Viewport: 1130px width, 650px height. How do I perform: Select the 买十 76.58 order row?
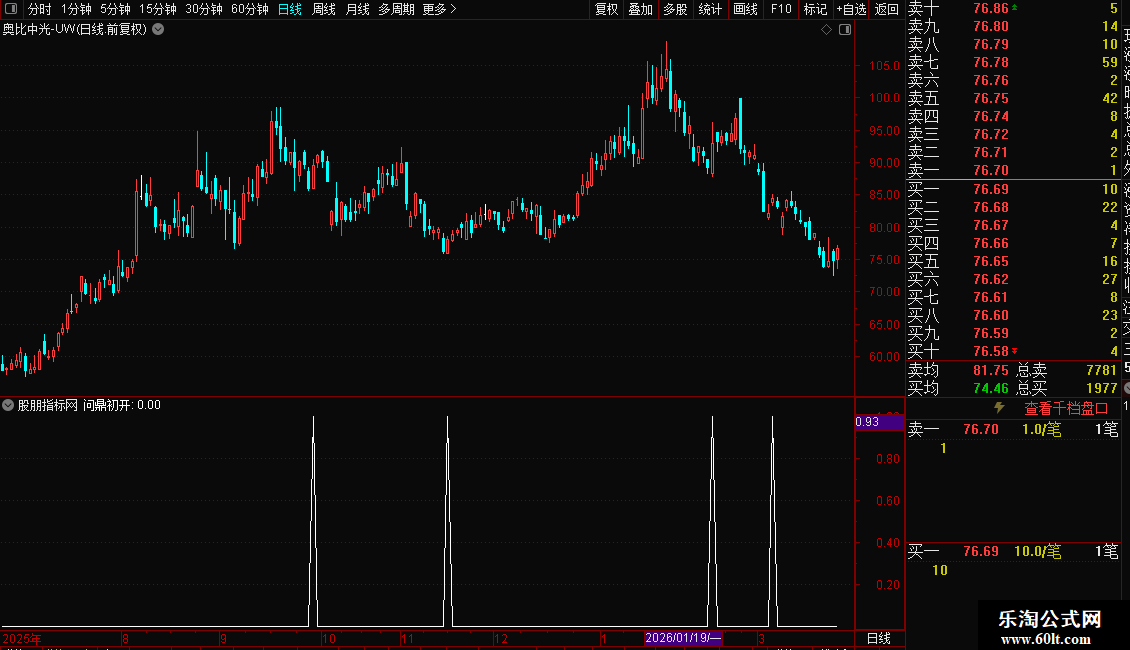(x=1013, y=352)
